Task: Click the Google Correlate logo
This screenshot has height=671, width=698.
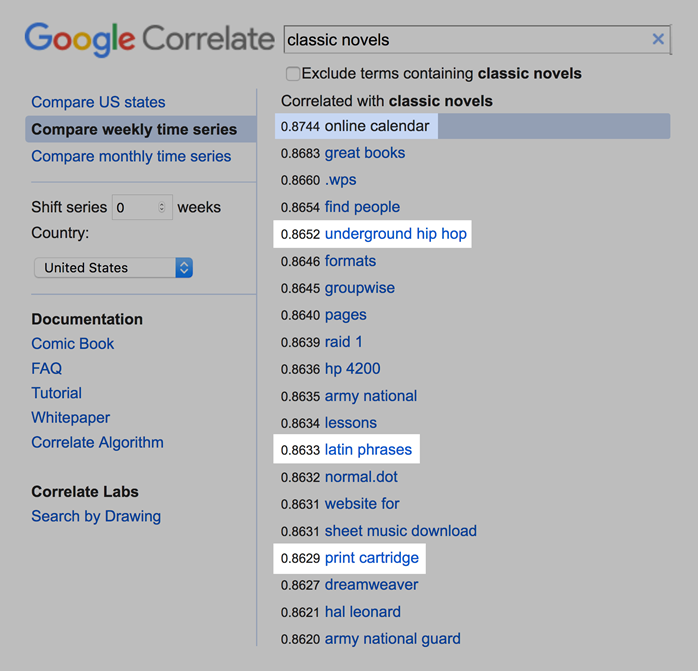Action: point(150,40)
